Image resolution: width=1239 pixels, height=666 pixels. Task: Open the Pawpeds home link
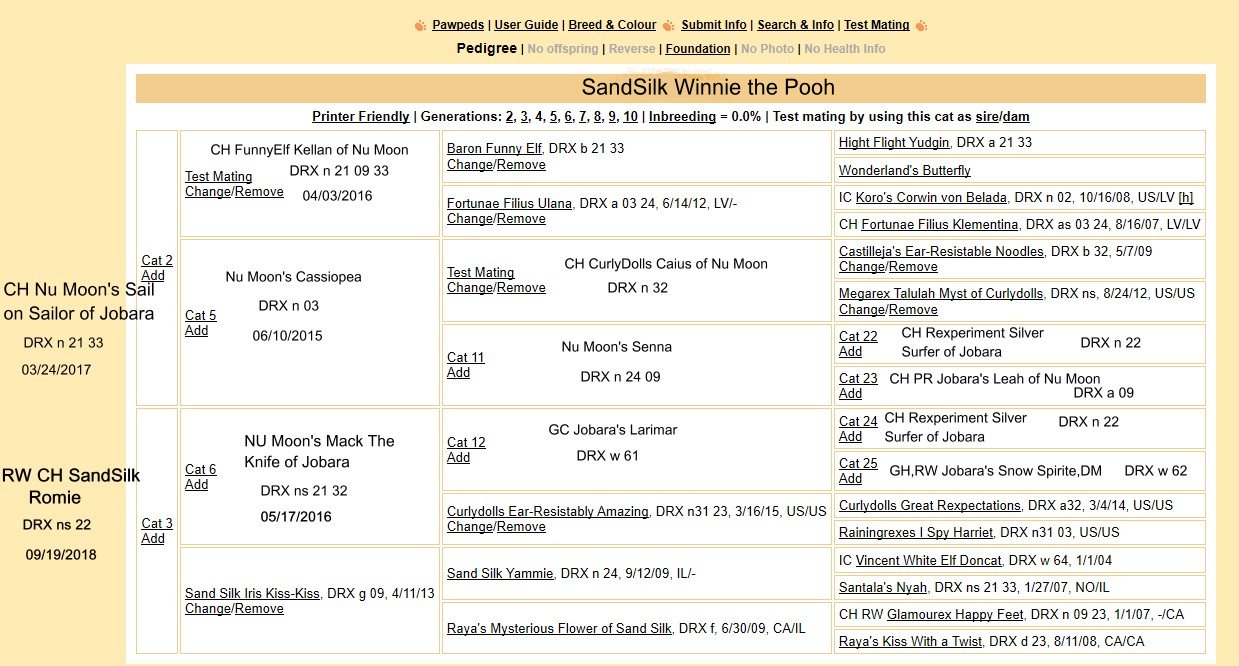pyautogui.click(x=460, y=25)
